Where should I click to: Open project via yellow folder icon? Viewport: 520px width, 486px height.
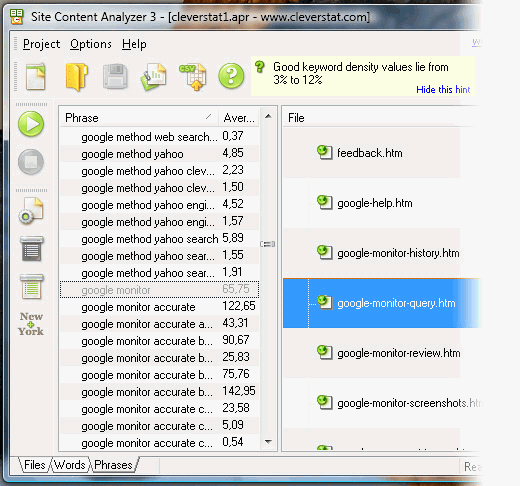pos(76,77)
